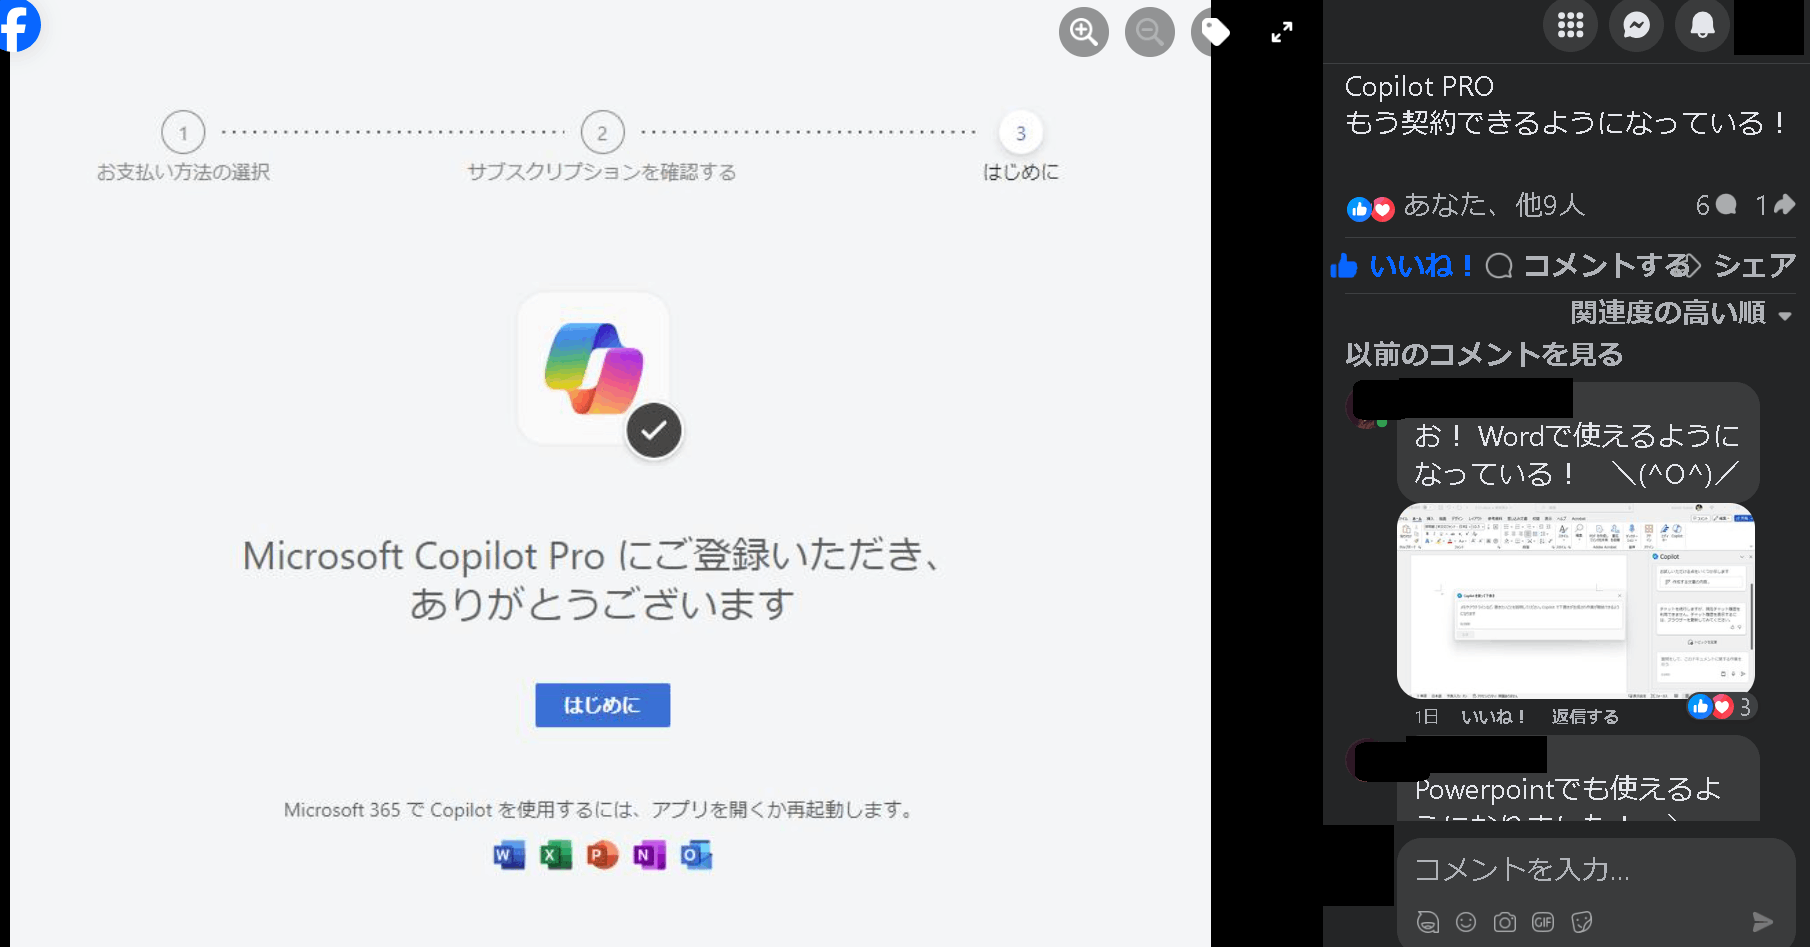View the 3 reactions on comment
1810x947 pixels.
coord(1721,707)
